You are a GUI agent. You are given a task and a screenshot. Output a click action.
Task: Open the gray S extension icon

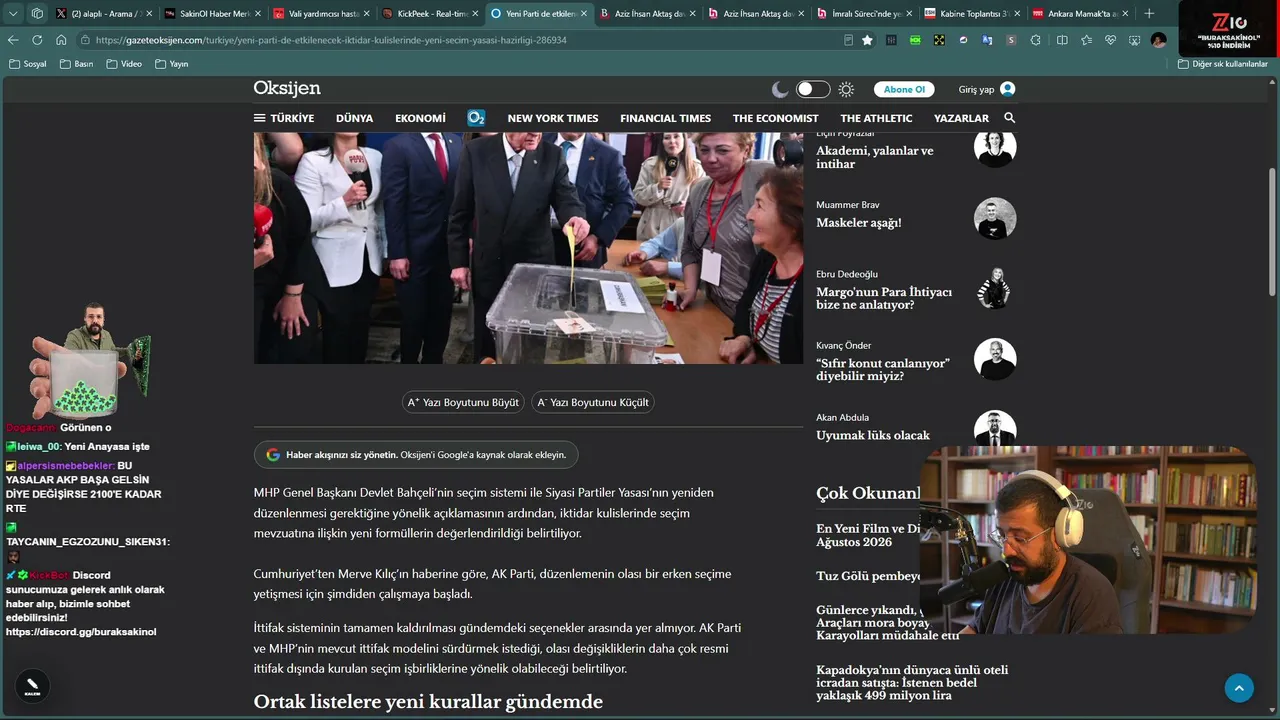click(1011, 40)
